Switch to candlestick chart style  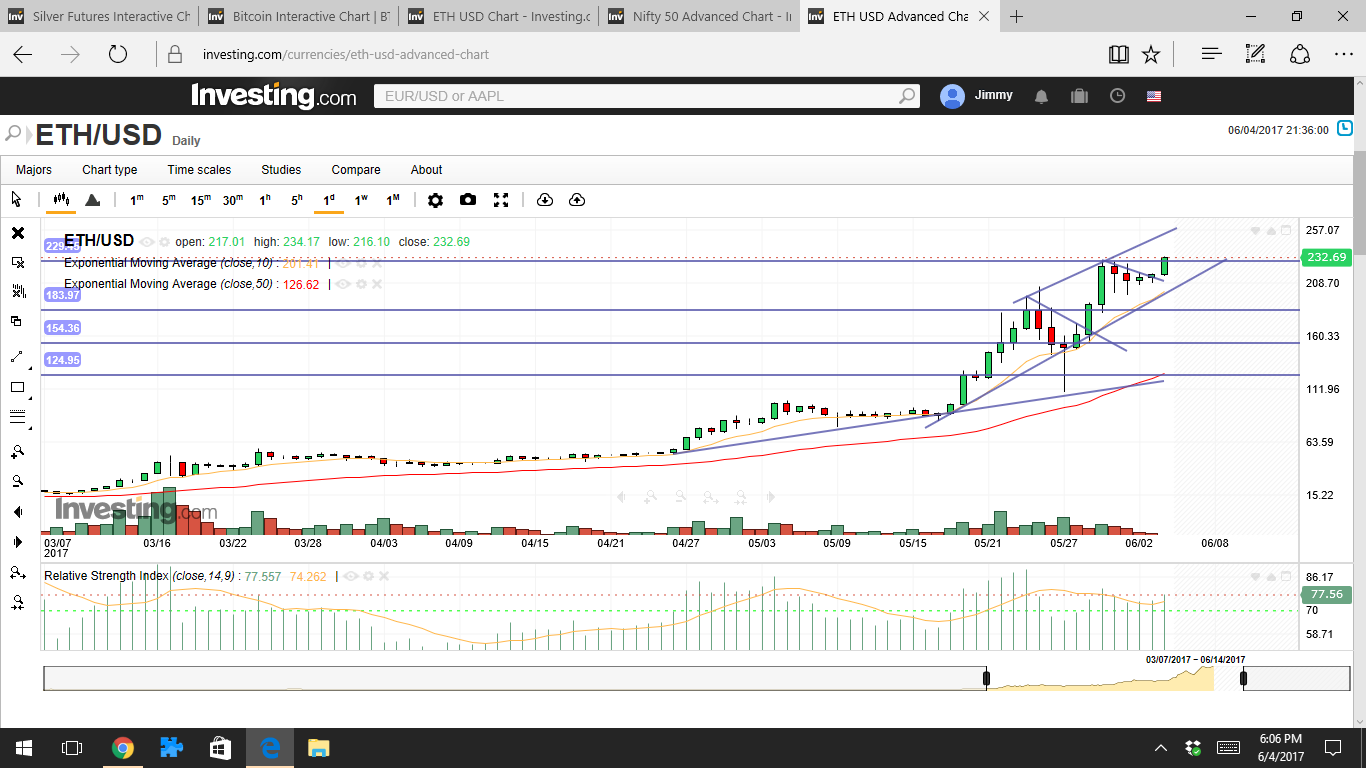(x=61, y=200)
